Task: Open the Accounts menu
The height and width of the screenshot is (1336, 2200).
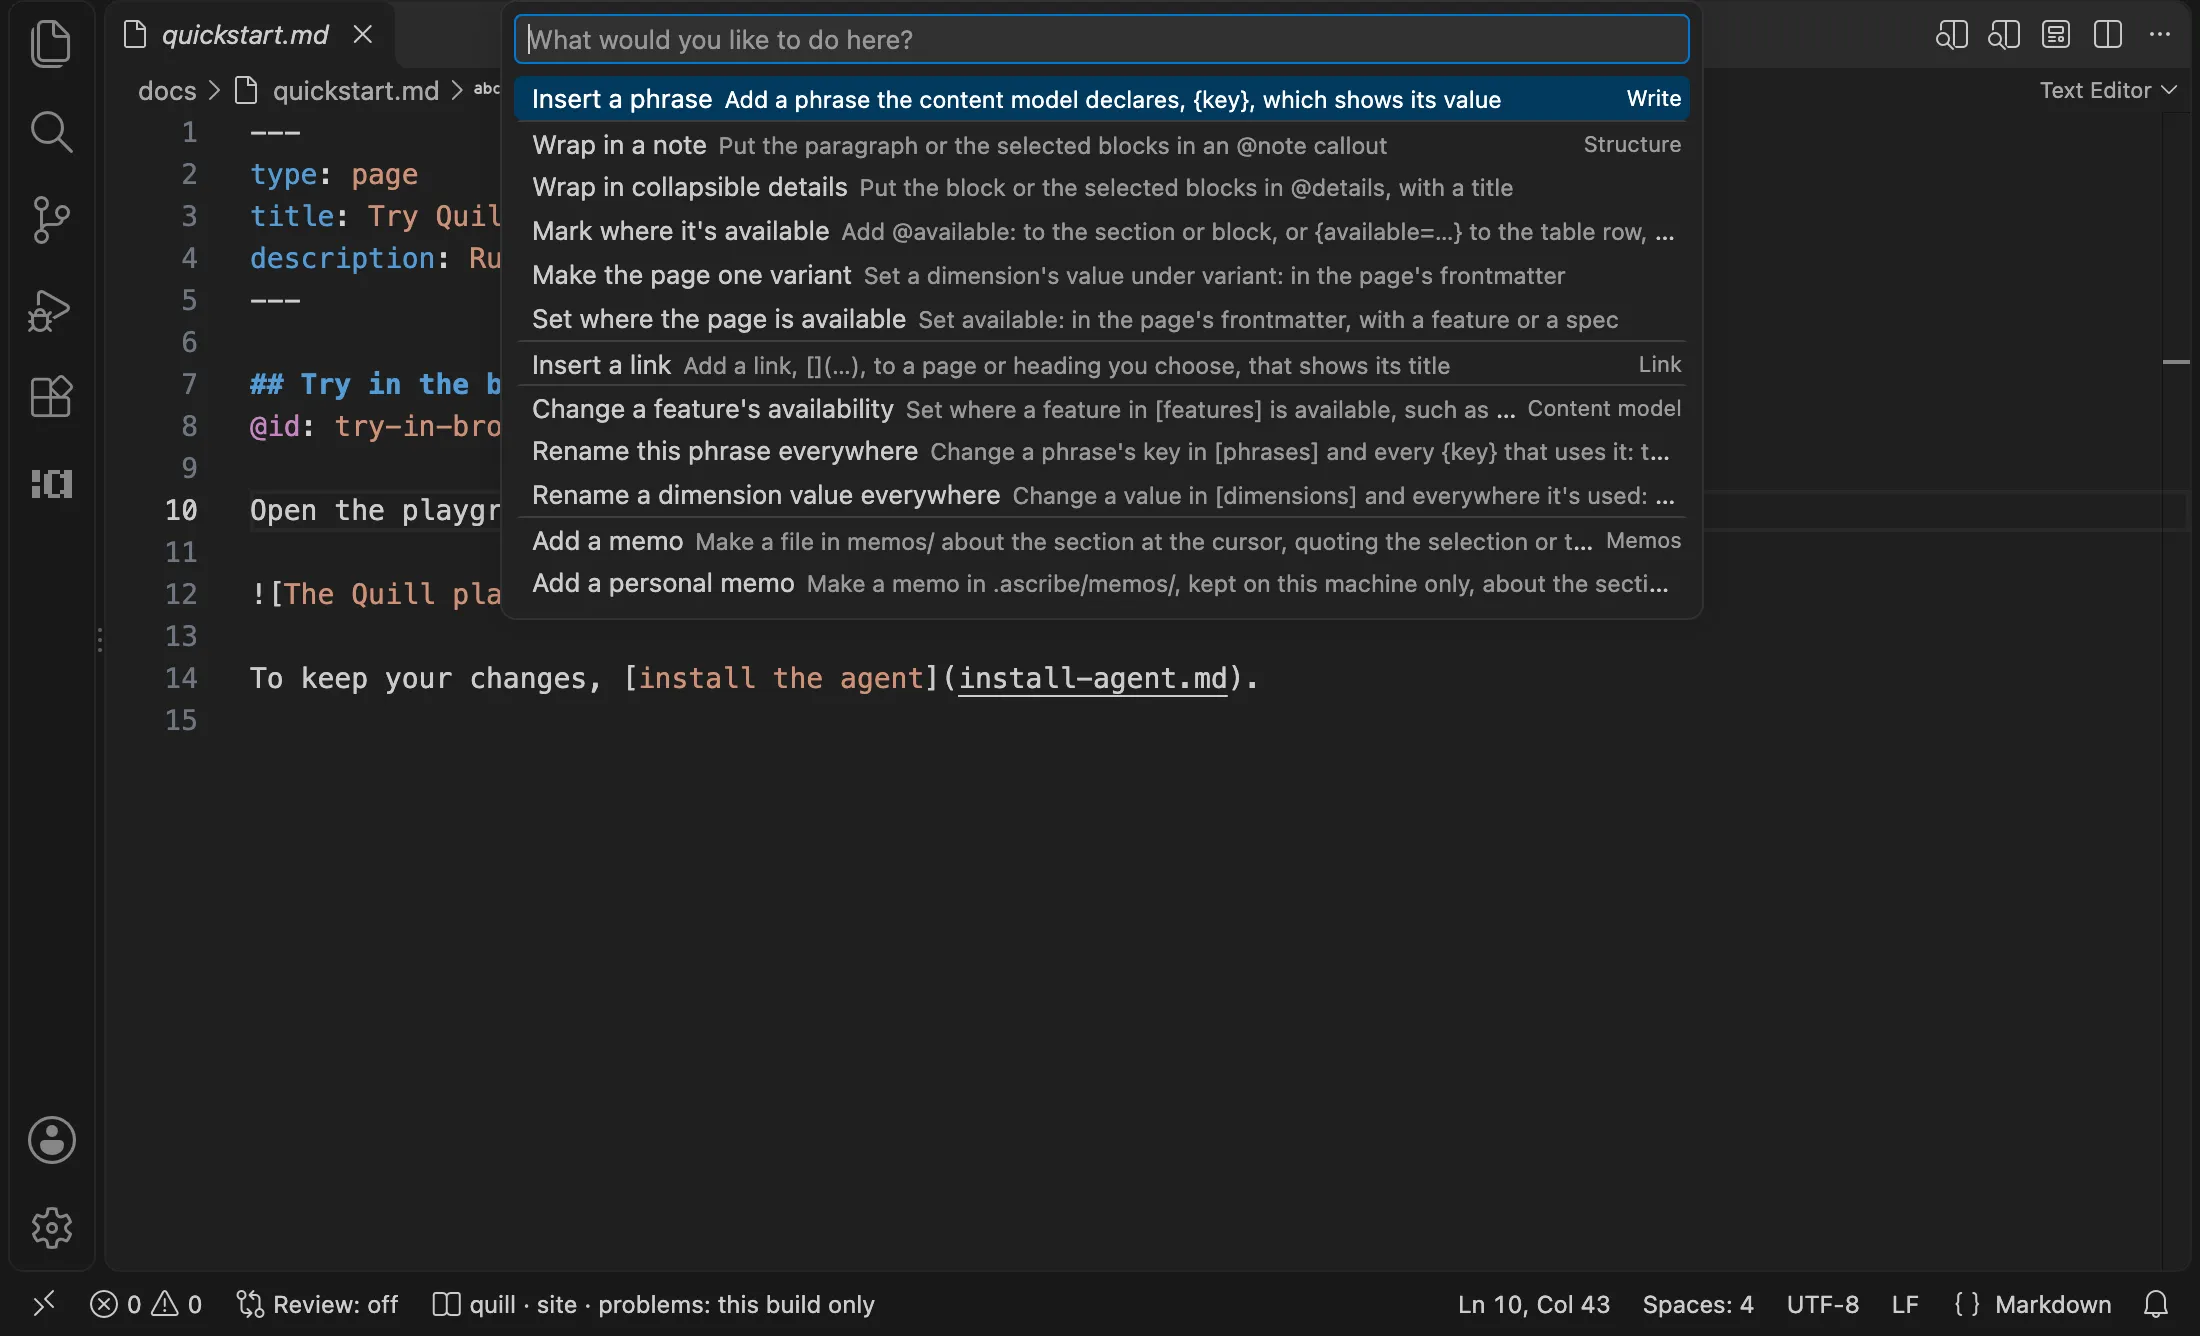Action: coord(51,1140)
